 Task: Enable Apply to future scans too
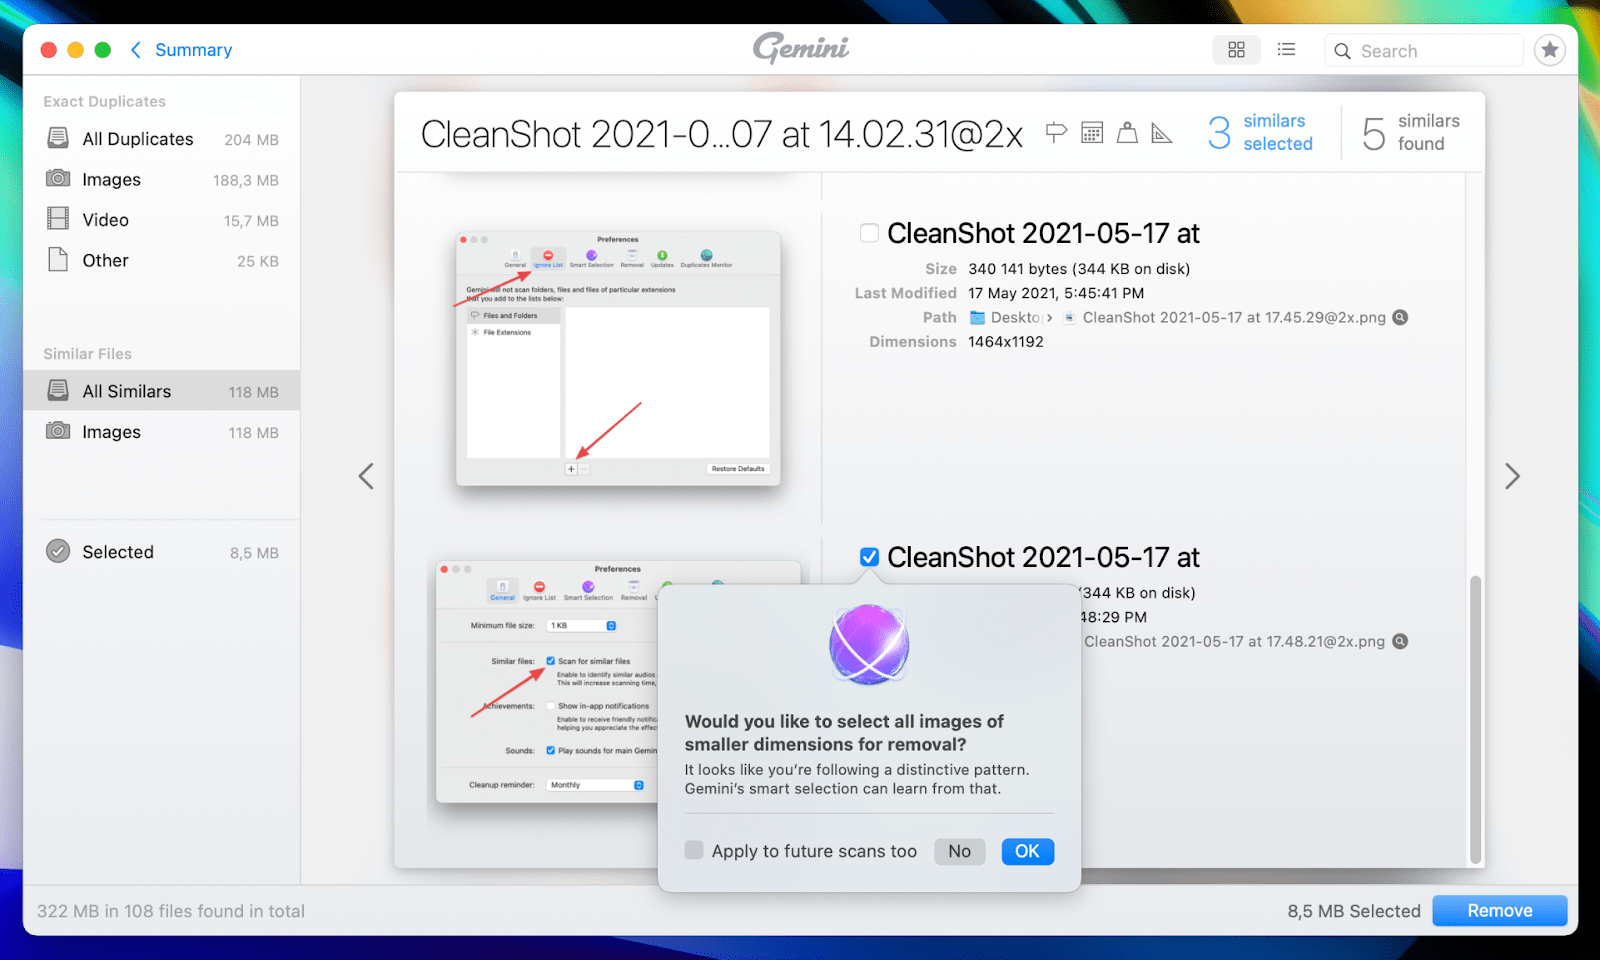pyautogui.click(x=694, y=850)
